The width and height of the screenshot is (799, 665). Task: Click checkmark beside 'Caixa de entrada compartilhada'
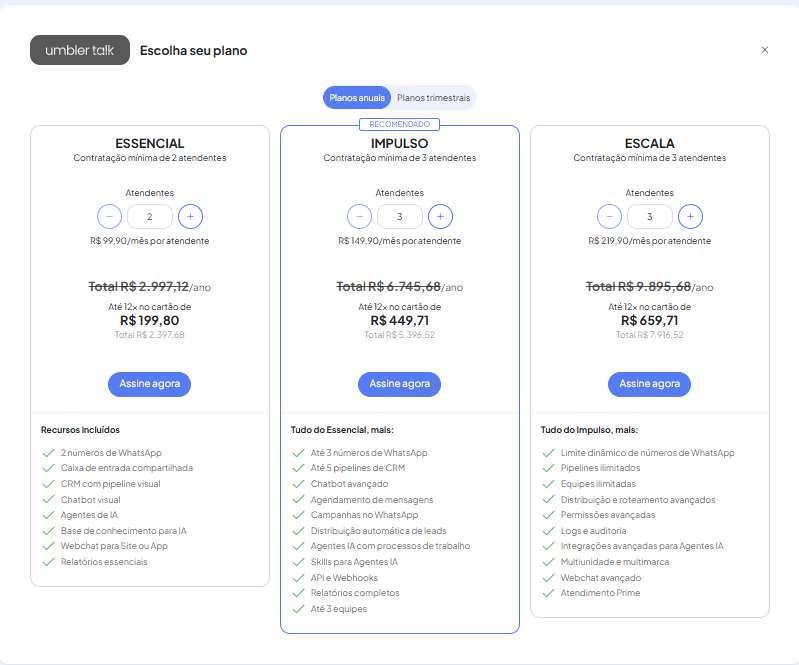click(48, 468)
